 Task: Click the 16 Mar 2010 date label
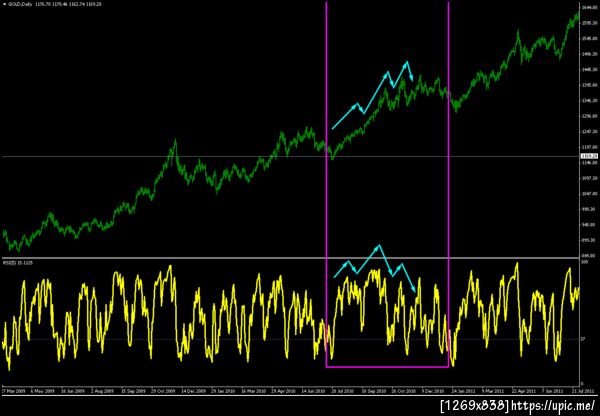click(x=254, y=392)
